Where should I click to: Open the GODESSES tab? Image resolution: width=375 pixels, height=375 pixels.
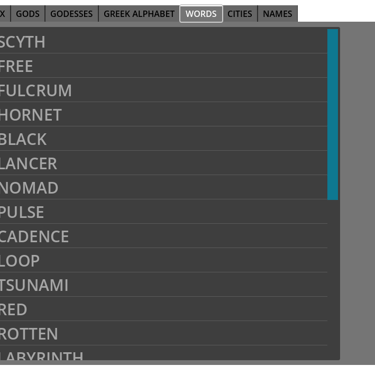click(x=71, y=14)
